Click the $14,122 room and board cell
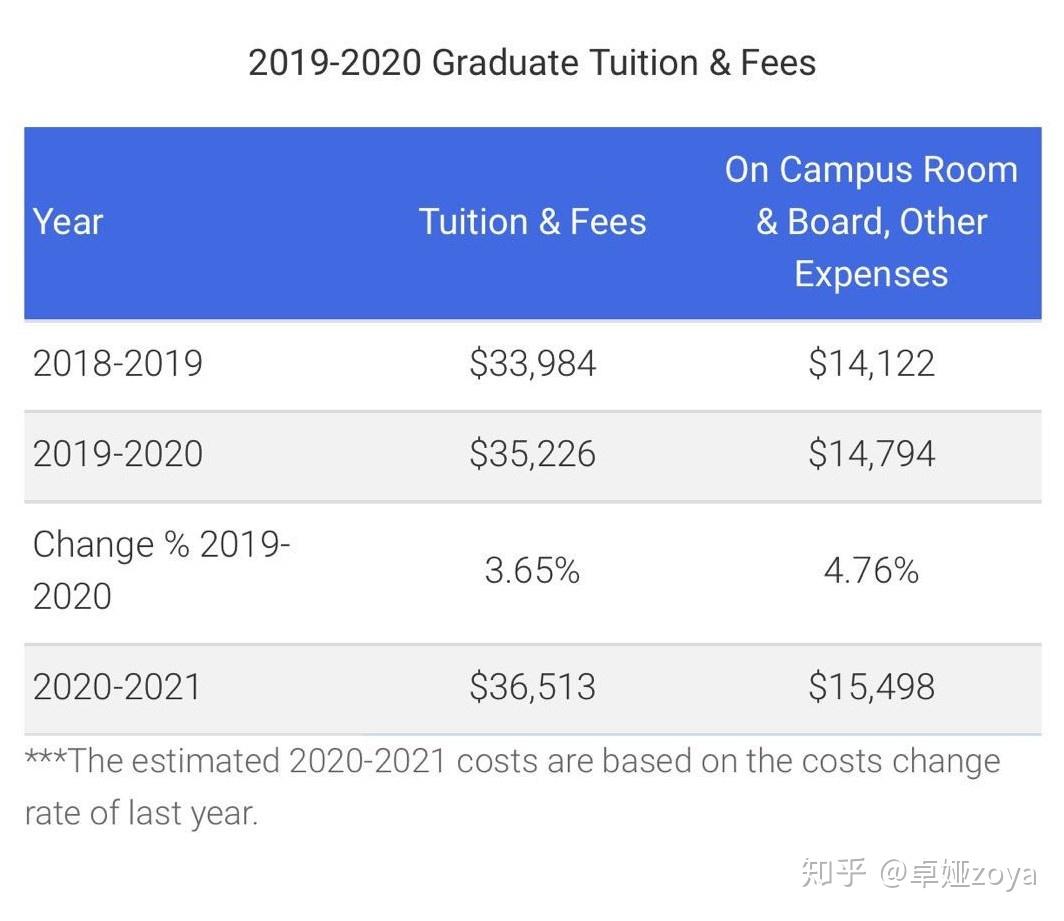 click(871, 363)
